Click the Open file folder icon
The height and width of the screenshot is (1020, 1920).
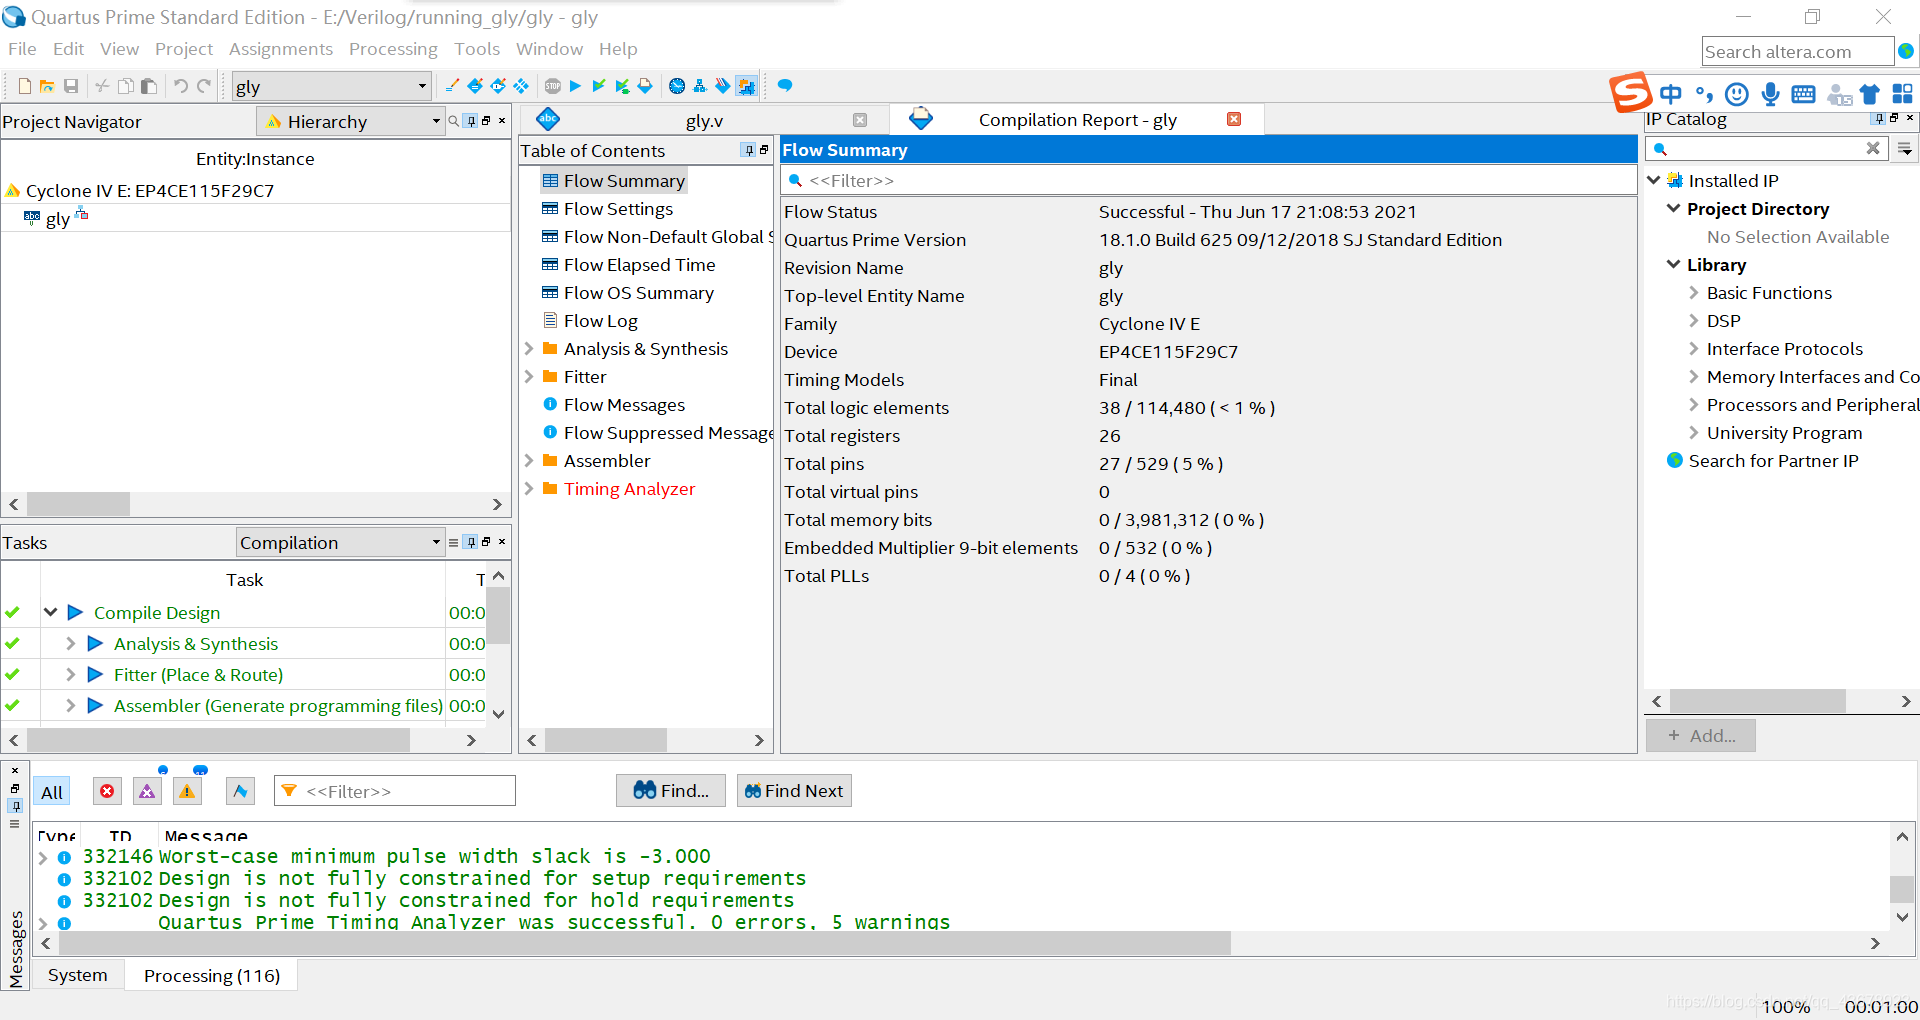pos(47,86)
